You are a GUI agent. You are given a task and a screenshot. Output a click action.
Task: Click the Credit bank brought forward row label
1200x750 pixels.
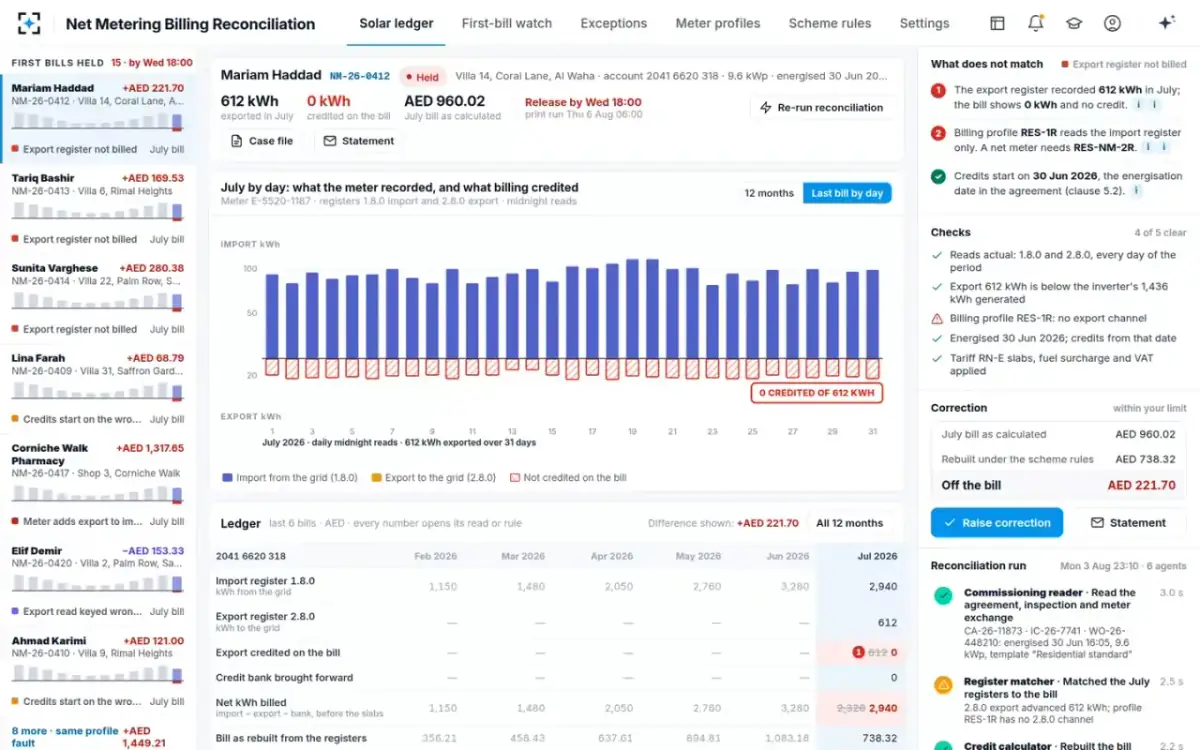[x=284, y=677]
